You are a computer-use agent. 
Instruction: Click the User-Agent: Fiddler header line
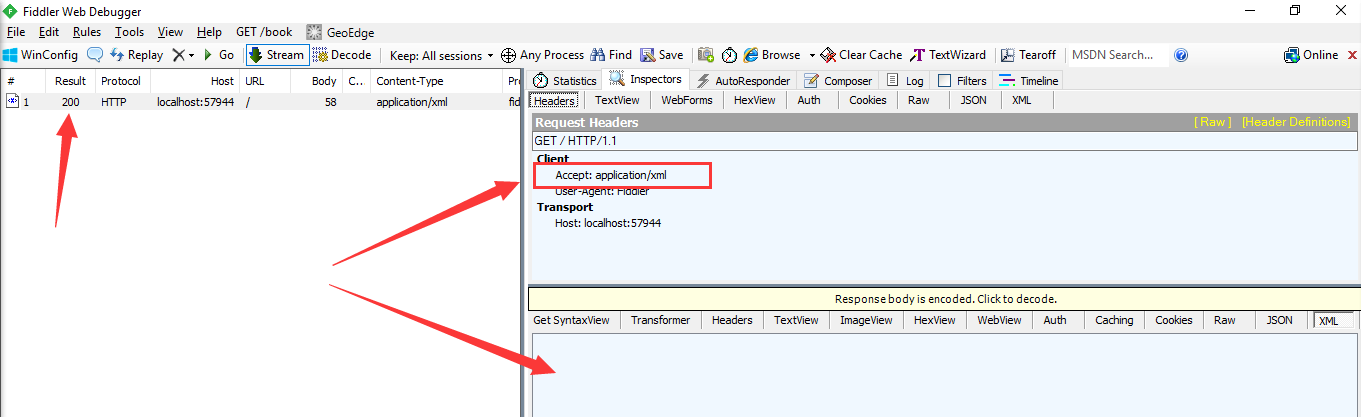[x=602, y=190]
